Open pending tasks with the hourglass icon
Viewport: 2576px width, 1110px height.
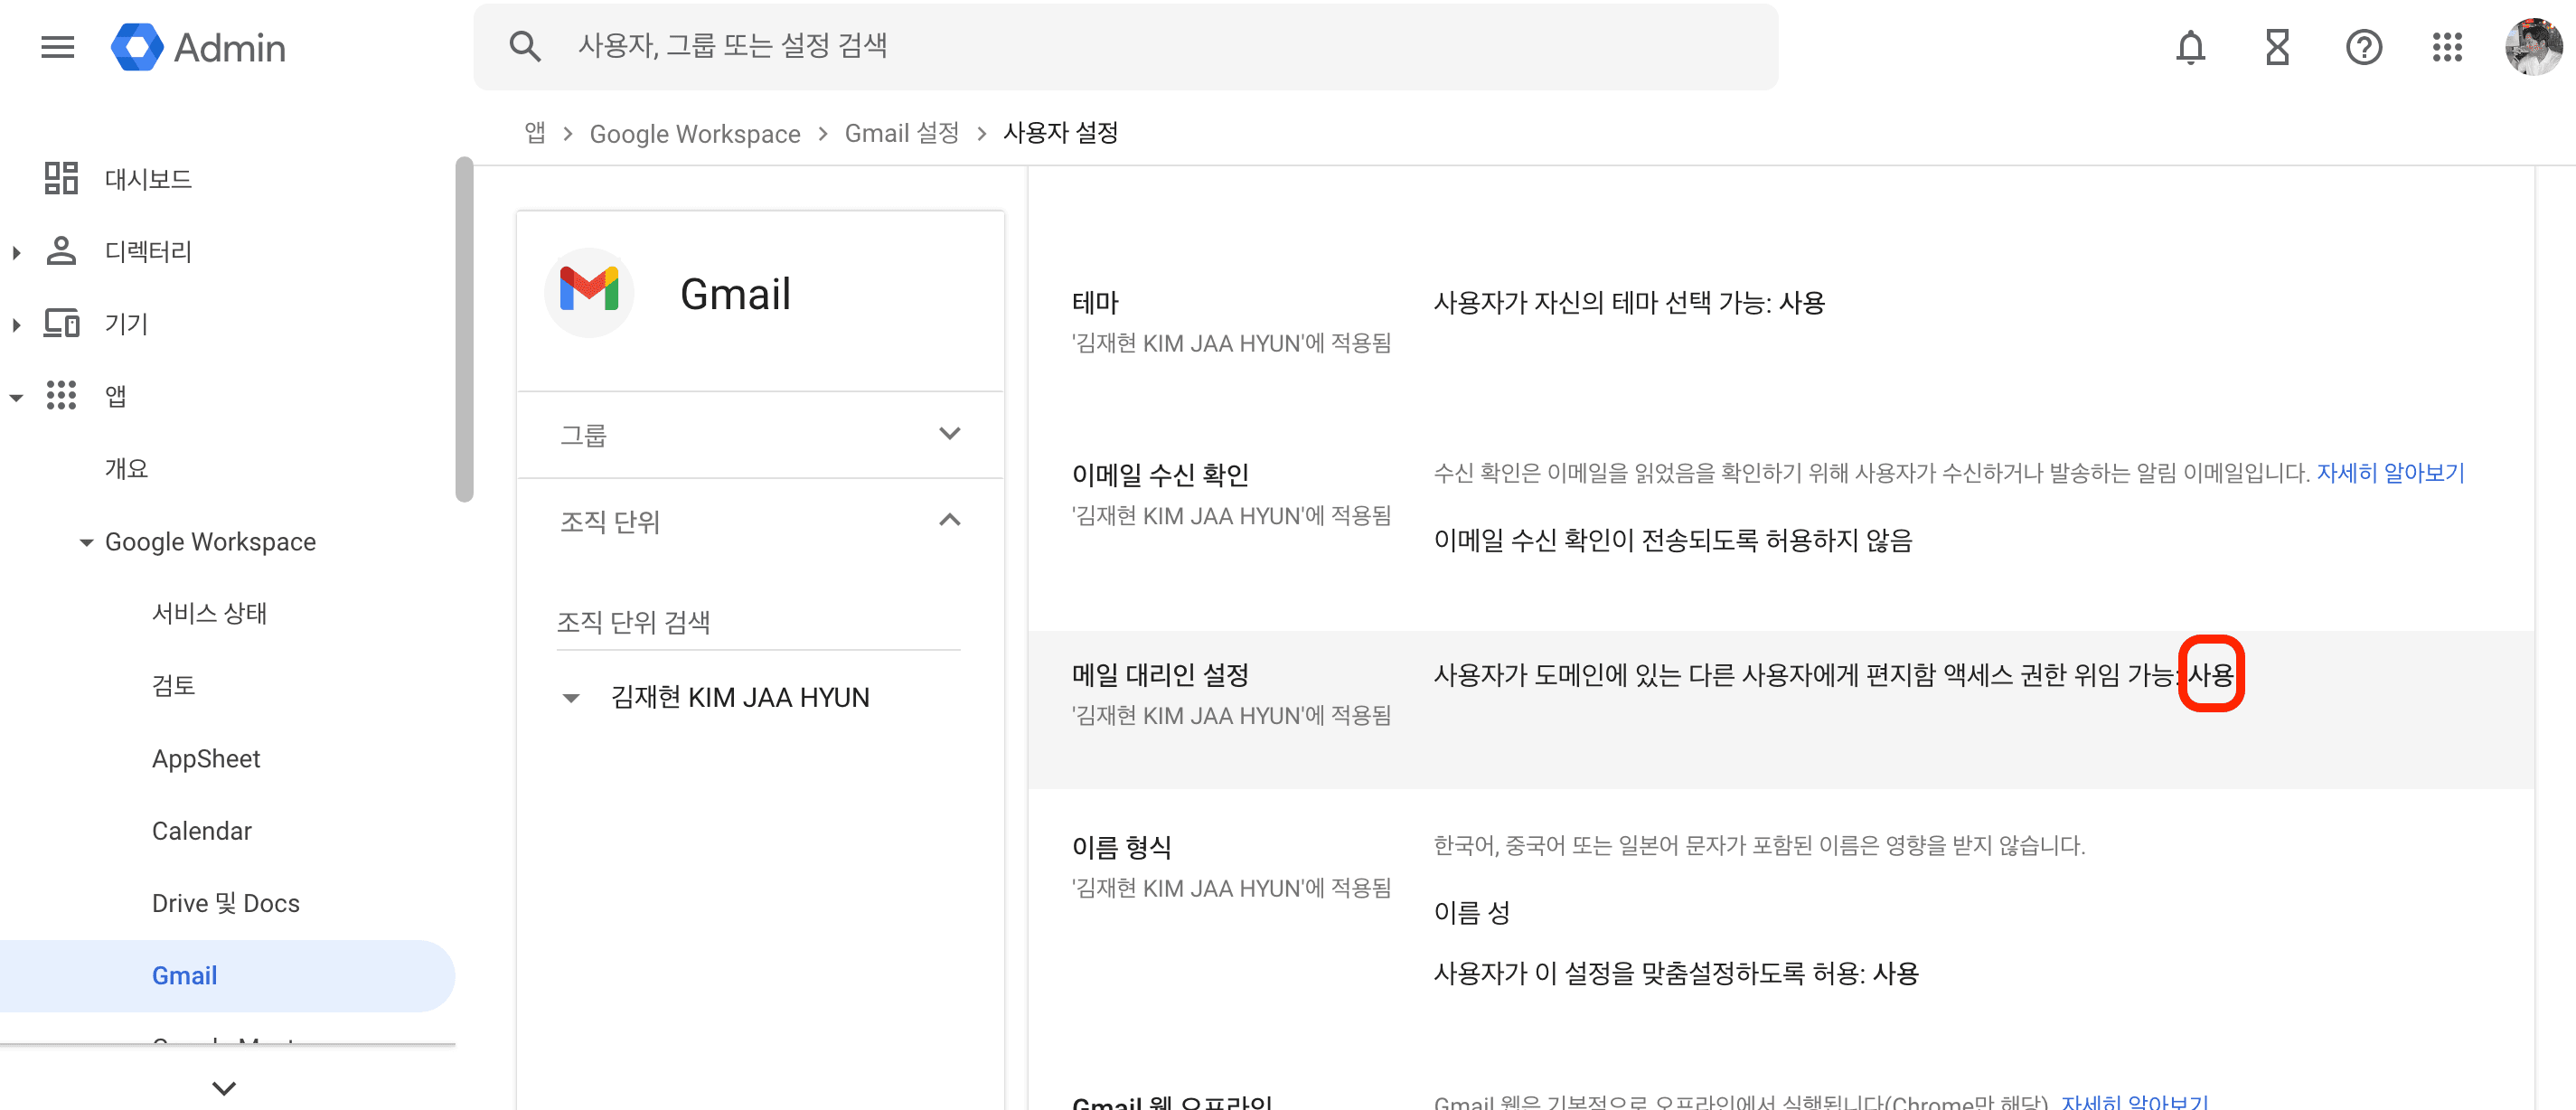click(x=2277, y=47)
